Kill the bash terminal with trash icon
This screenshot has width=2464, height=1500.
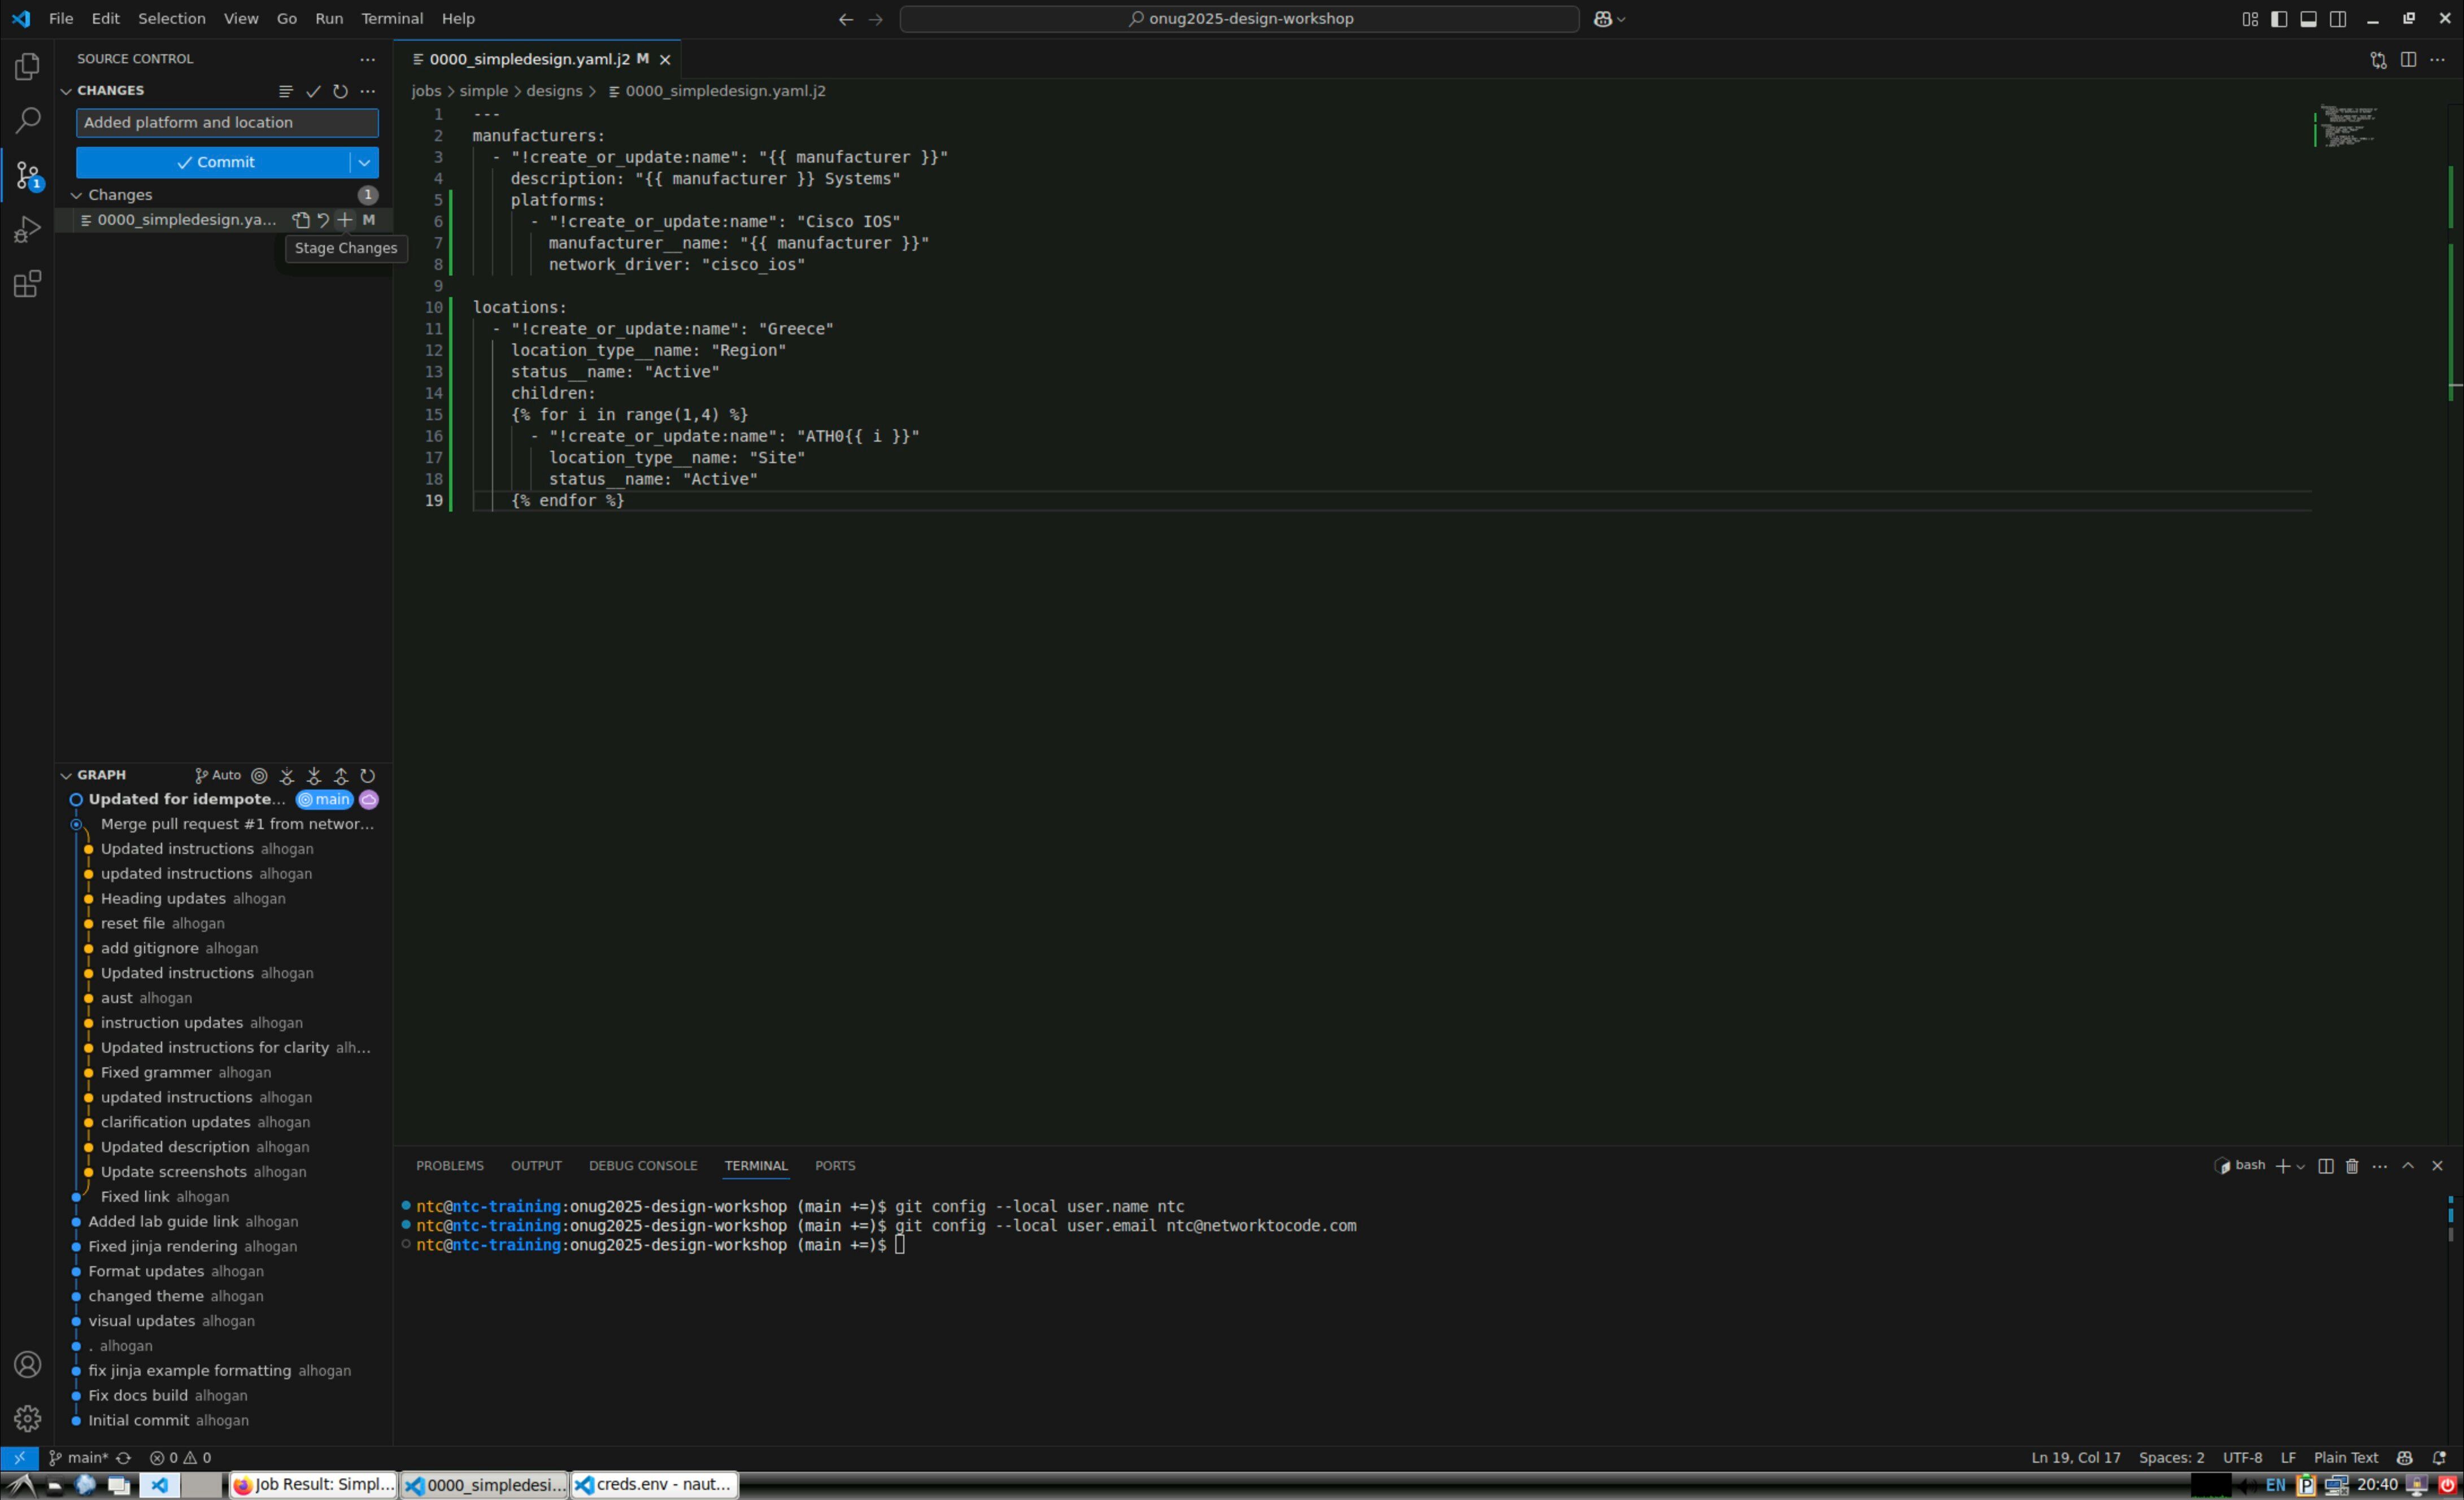pyautogui.click(x=2351, y=1166)
